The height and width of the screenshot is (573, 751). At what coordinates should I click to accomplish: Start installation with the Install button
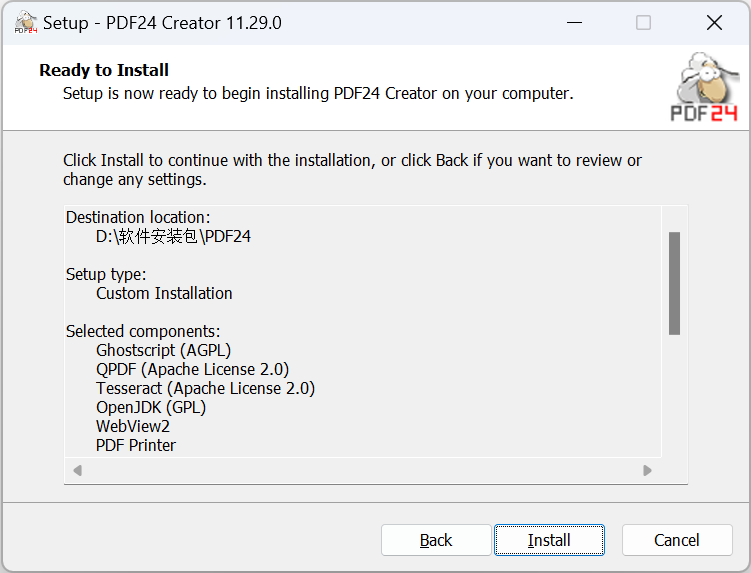pos(549,540)
